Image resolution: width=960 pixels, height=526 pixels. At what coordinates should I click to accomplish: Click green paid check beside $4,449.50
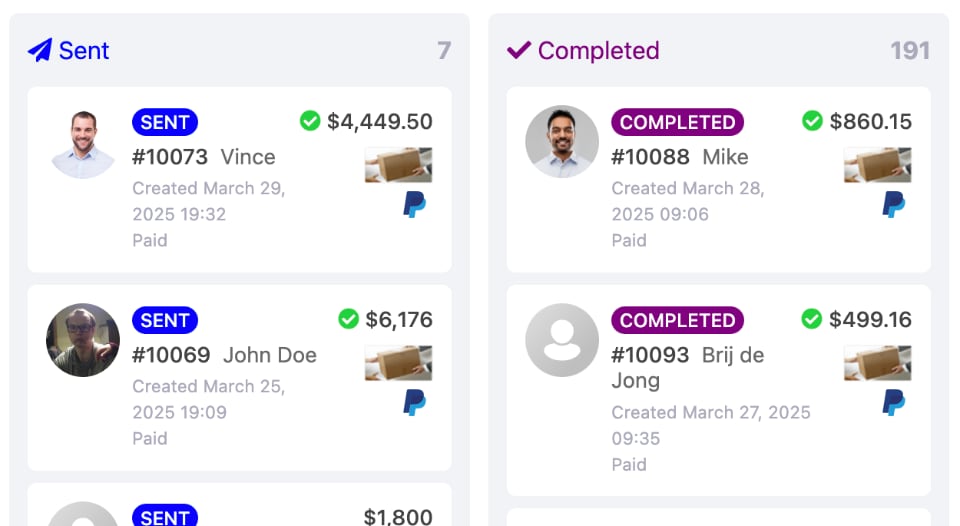(x=310, y=121)
